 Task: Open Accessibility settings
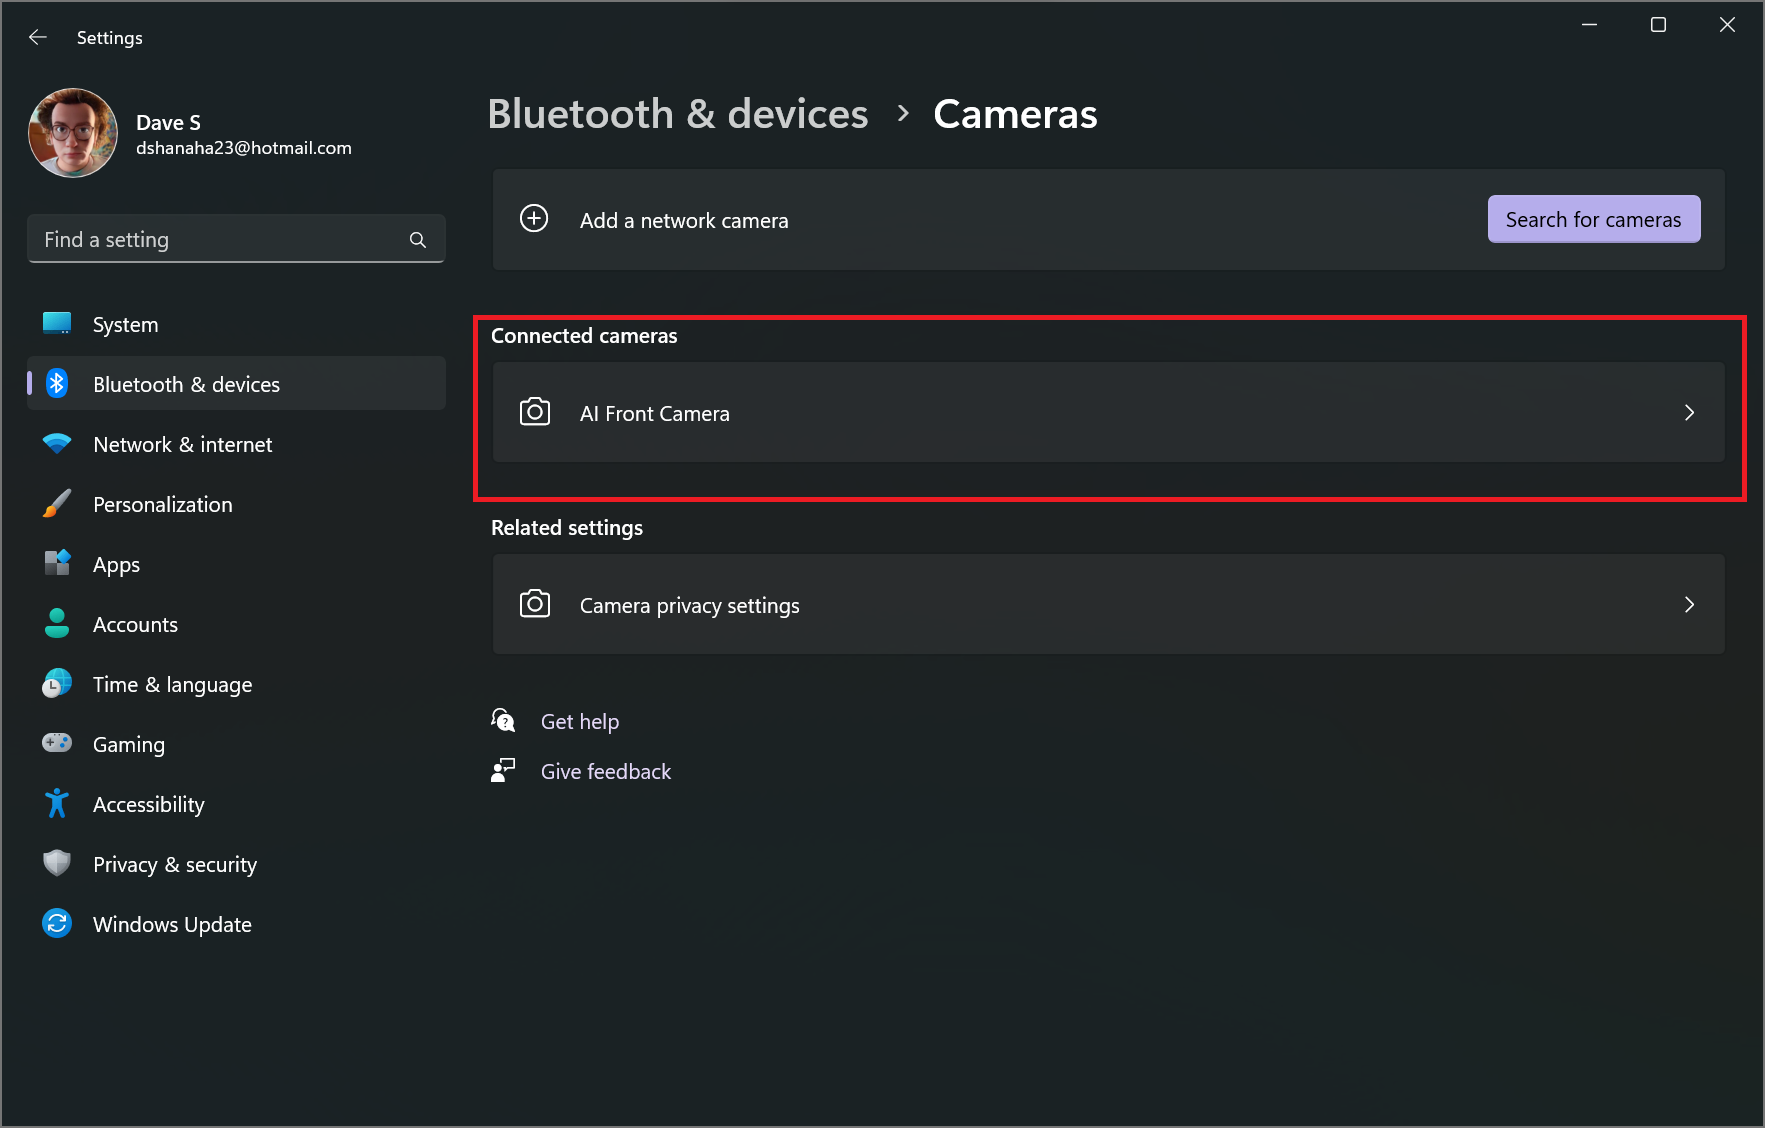[x=236, y=804]
